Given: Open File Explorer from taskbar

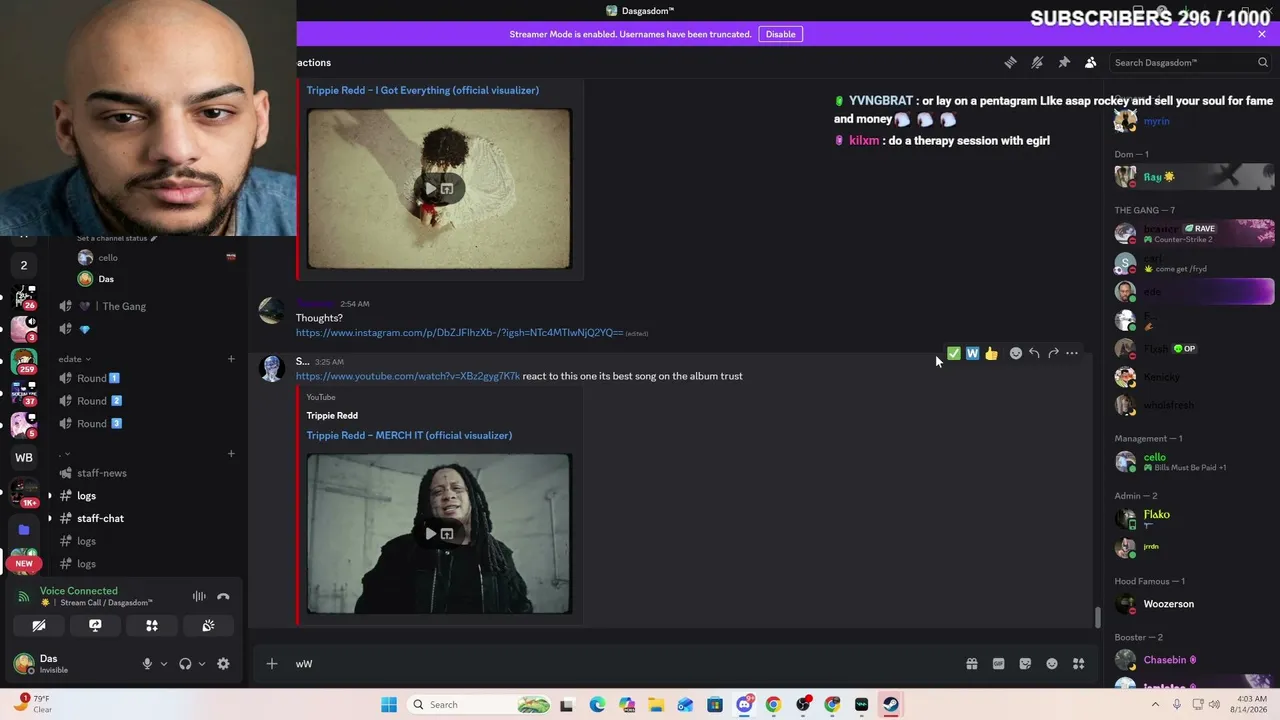Looking at the screenshot, I should coord(656,704).
